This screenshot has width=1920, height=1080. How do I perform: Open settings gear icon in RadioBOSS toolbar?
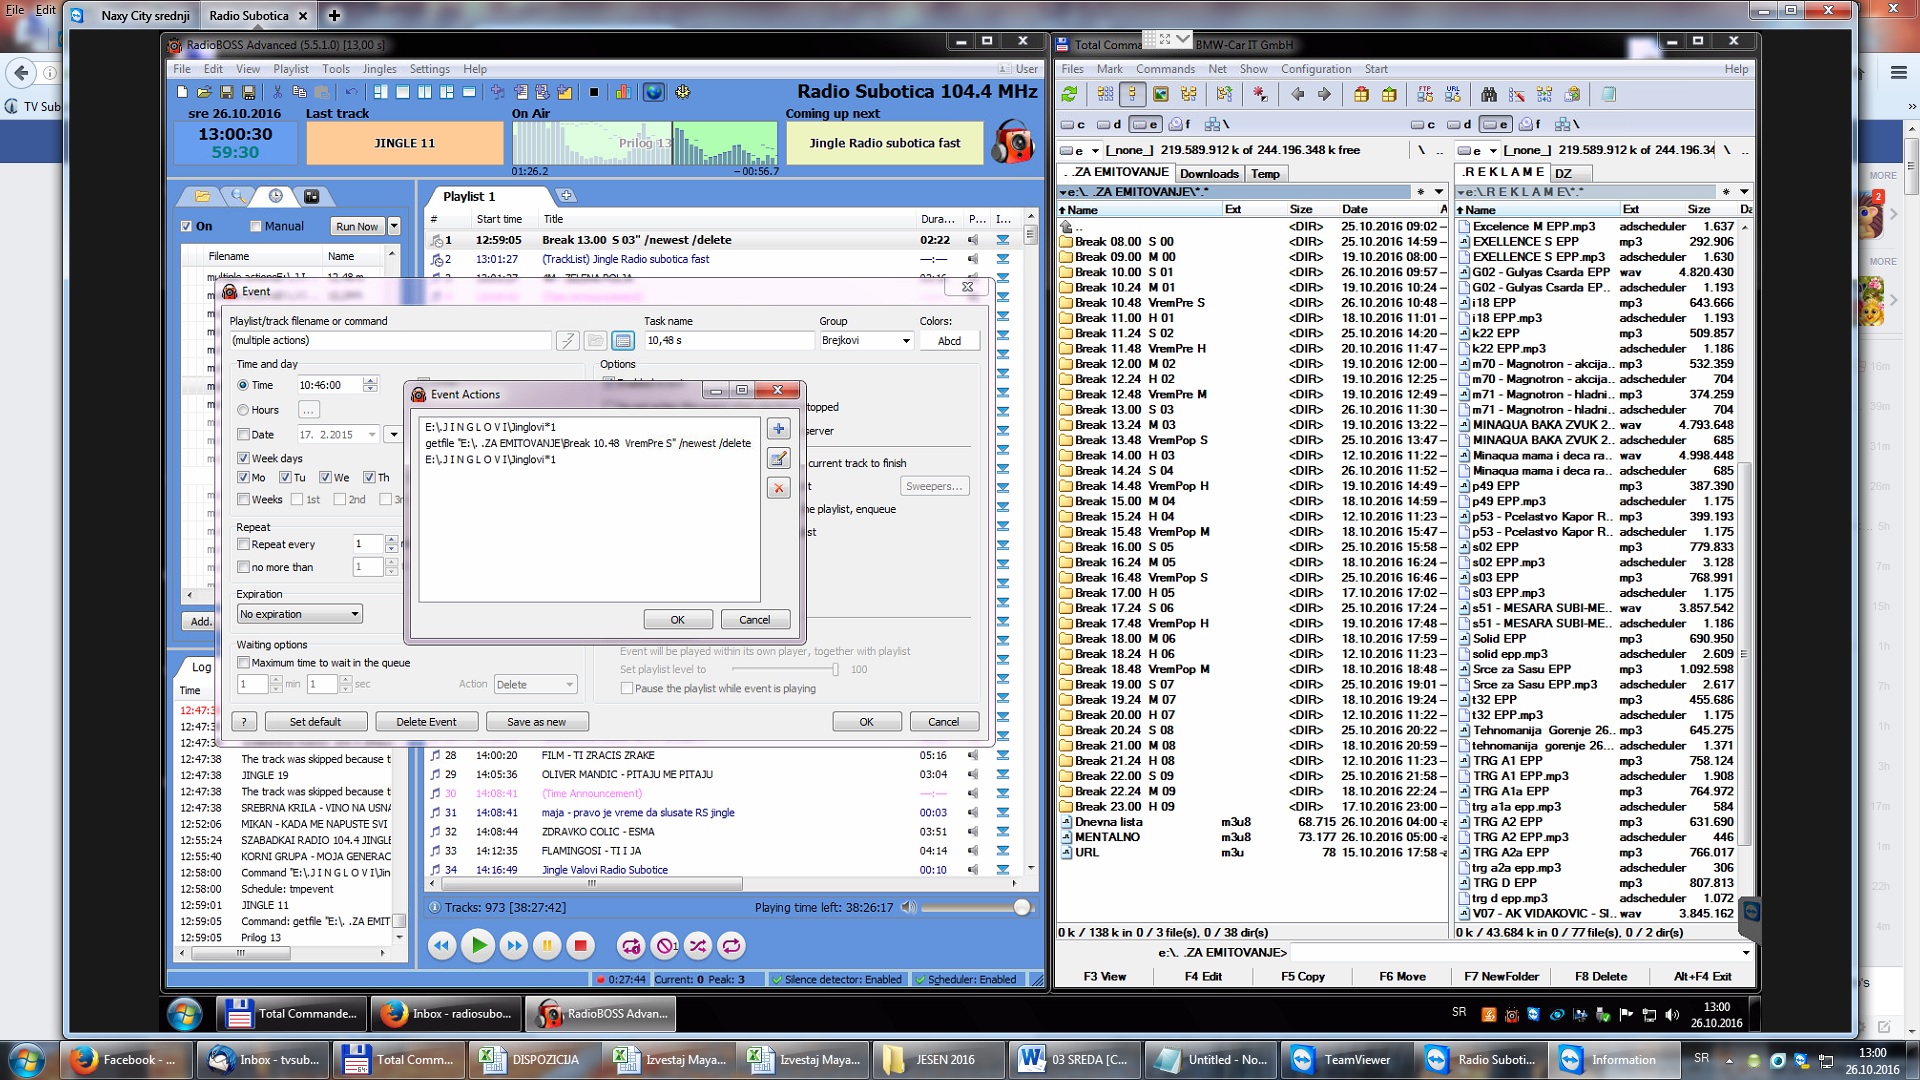[x=683, y=92]
